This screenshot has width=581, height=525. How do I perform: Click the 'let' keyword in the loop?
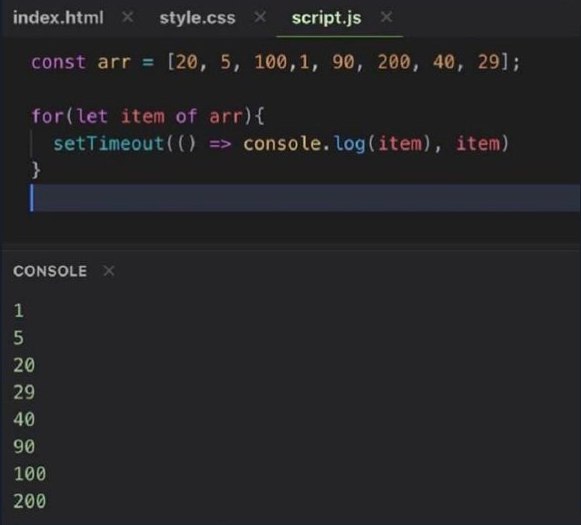coord(93,116)
